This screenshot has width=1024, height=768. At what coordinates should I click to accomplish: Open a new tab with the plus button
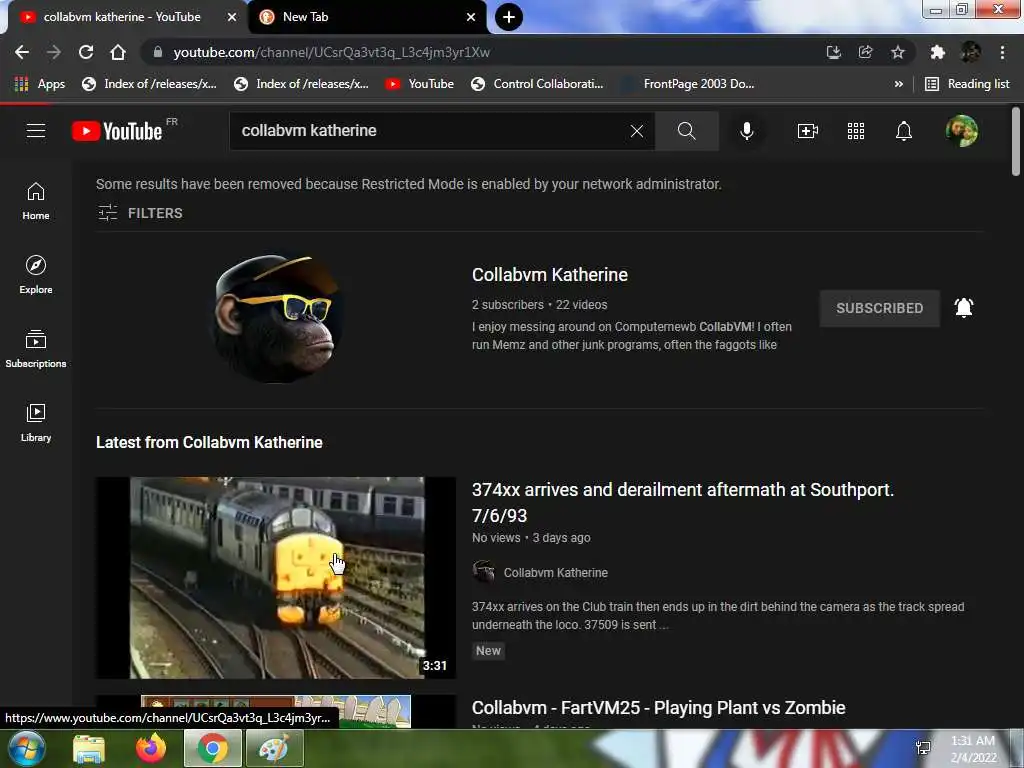(x=509, y=17)
